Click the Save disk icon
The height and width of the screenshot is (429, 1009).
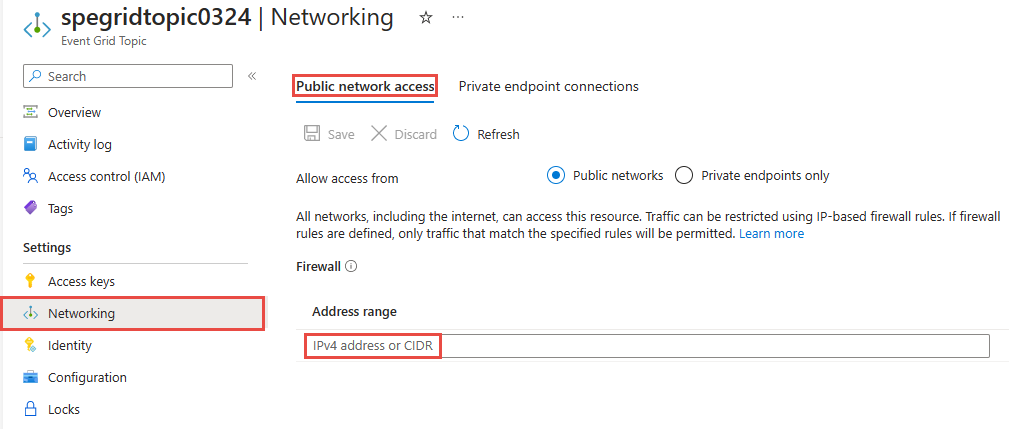pyautogui.click(x=311, y=134)
